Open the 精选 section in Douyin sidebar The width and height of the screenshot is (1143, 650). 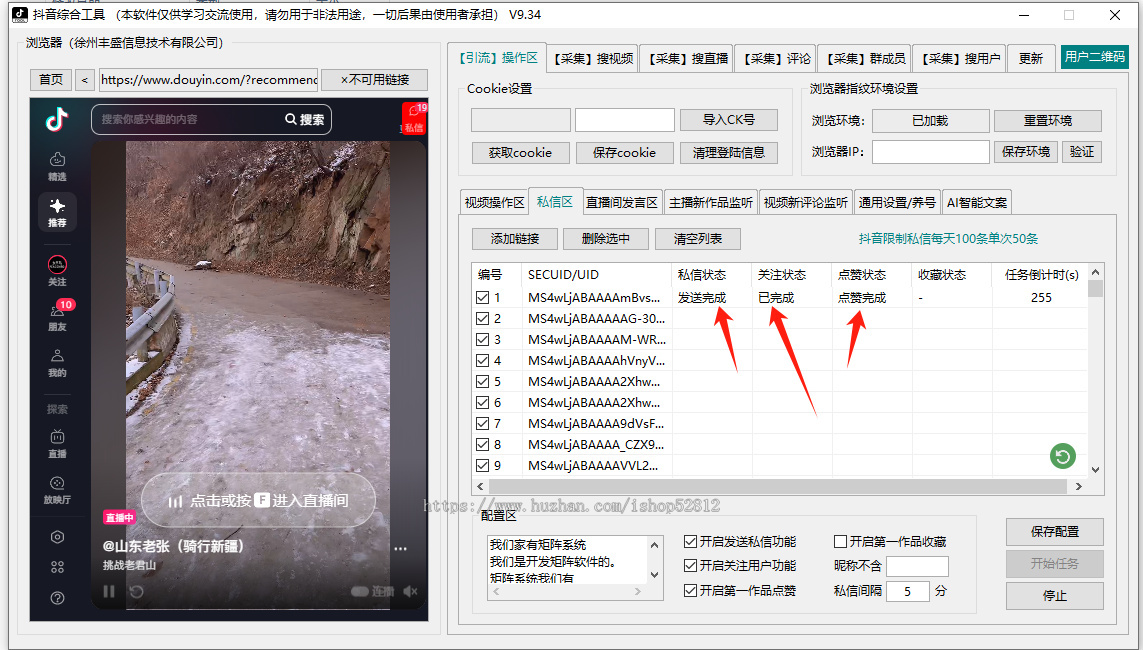(x=57, y=167)
